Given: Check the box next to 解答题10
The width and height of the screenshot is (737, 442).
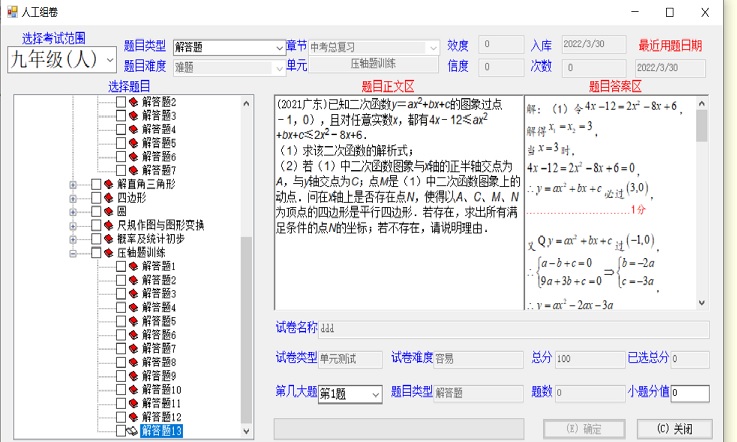Looking at the screenshot, I should click(x=121, y=389).
